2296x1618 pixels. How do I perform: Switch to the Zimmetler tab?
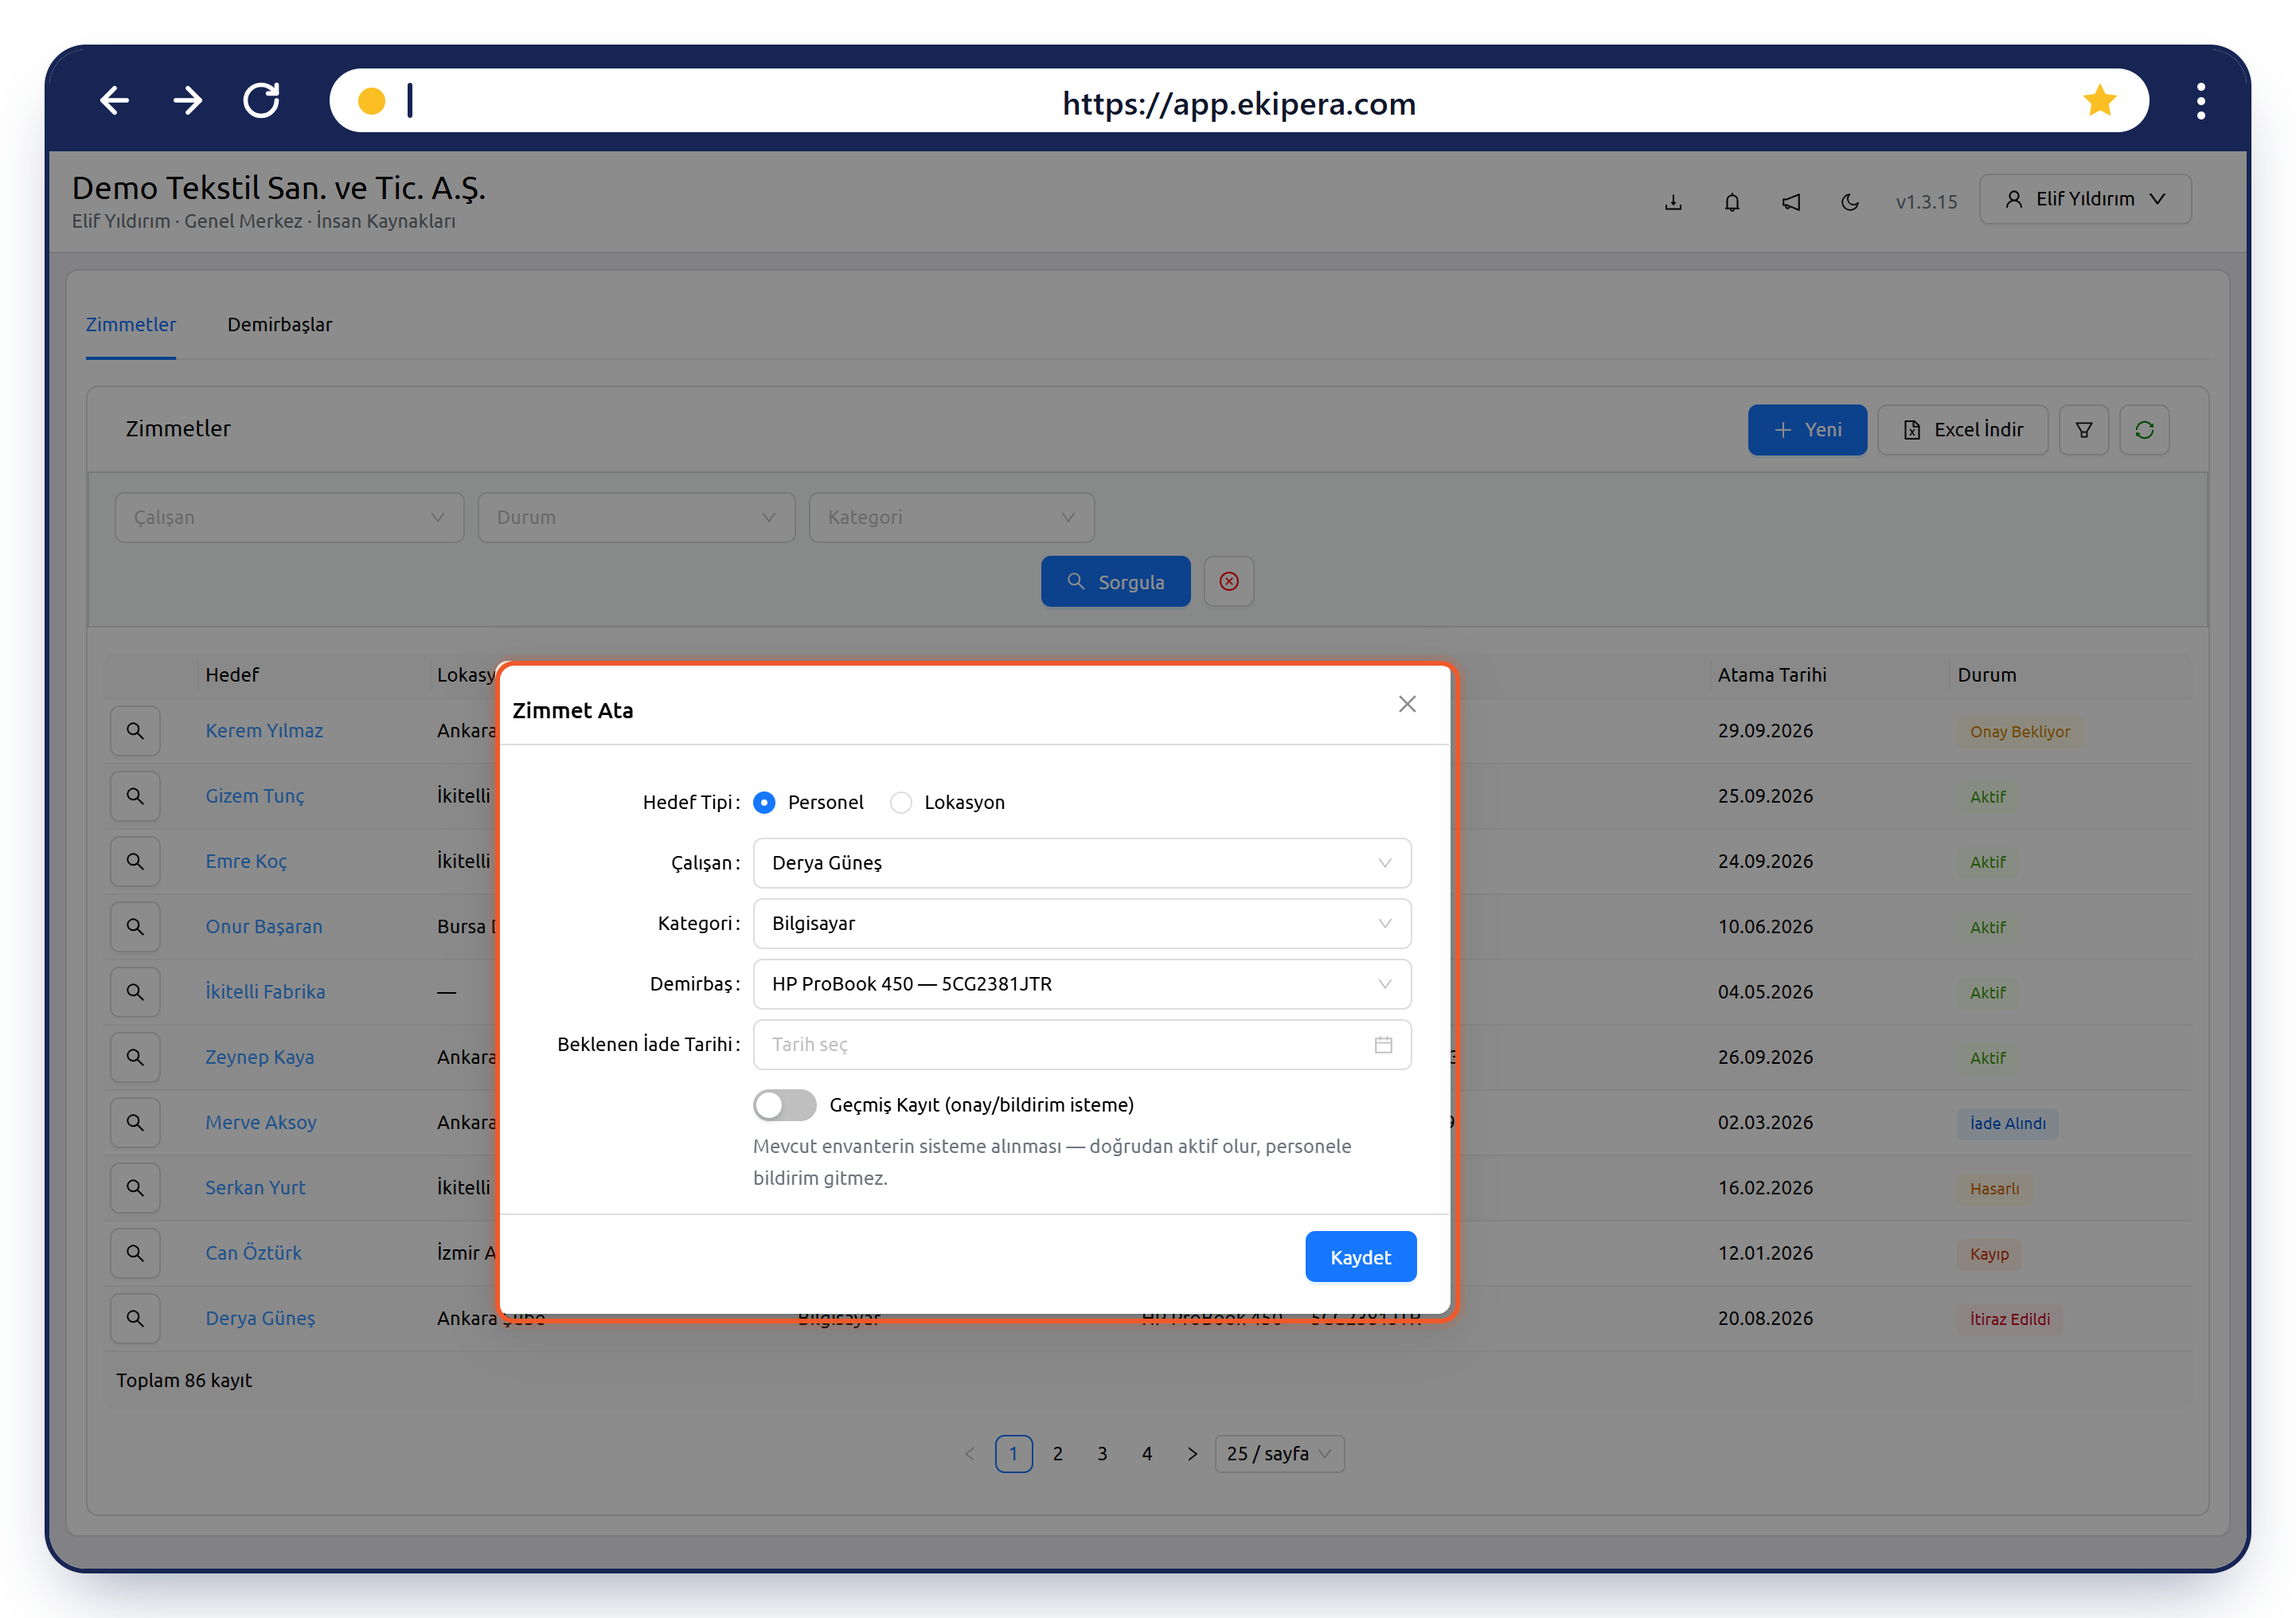(131, 325)
